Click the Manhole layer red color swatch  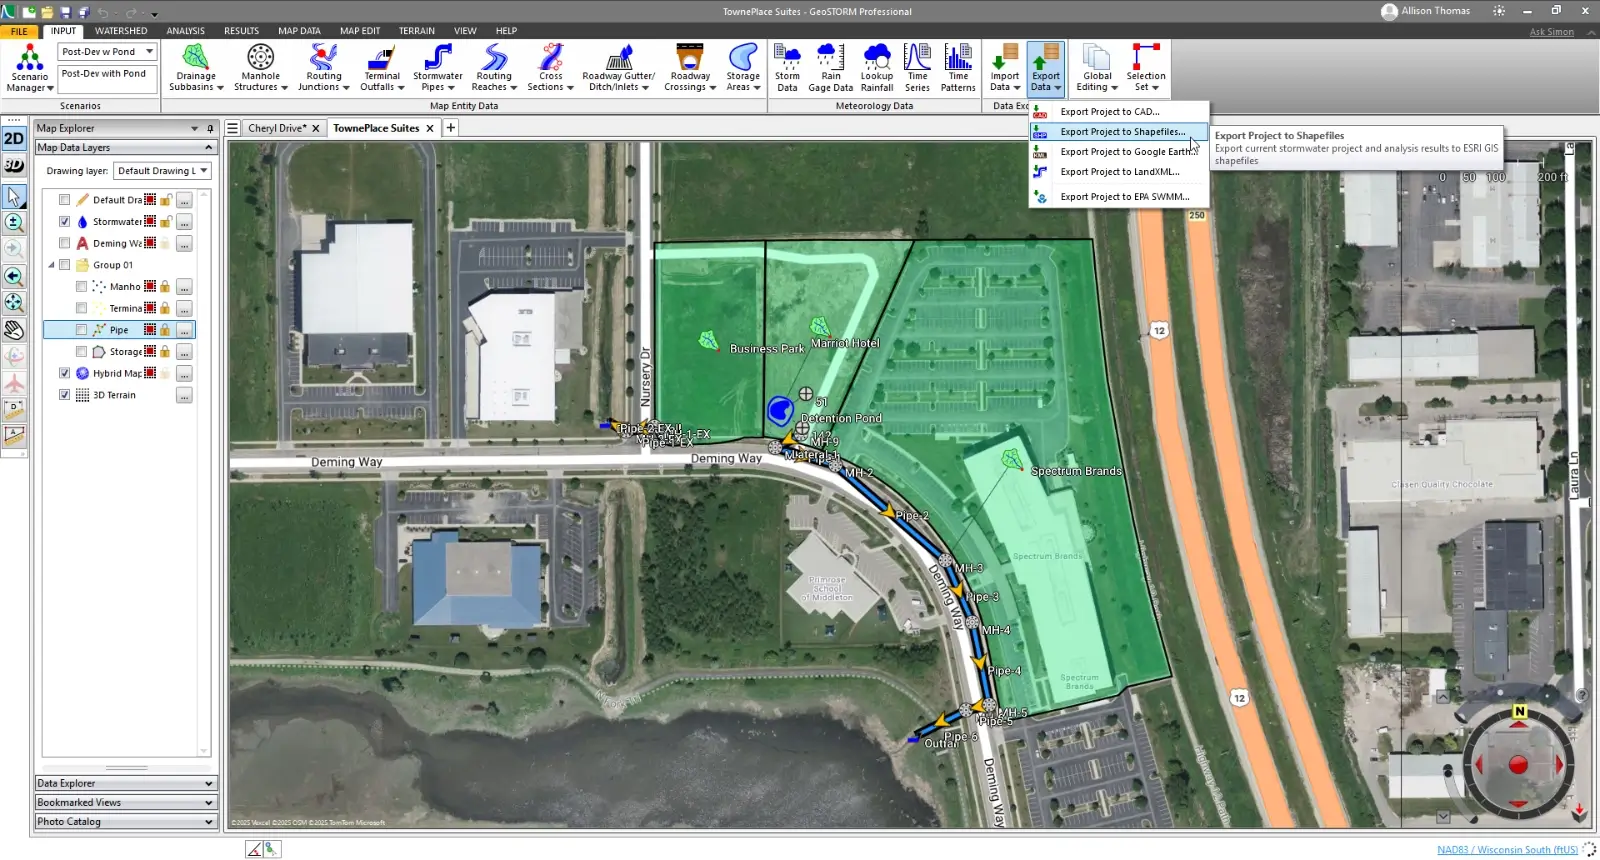pyautogui.click(x=150, y=286)
